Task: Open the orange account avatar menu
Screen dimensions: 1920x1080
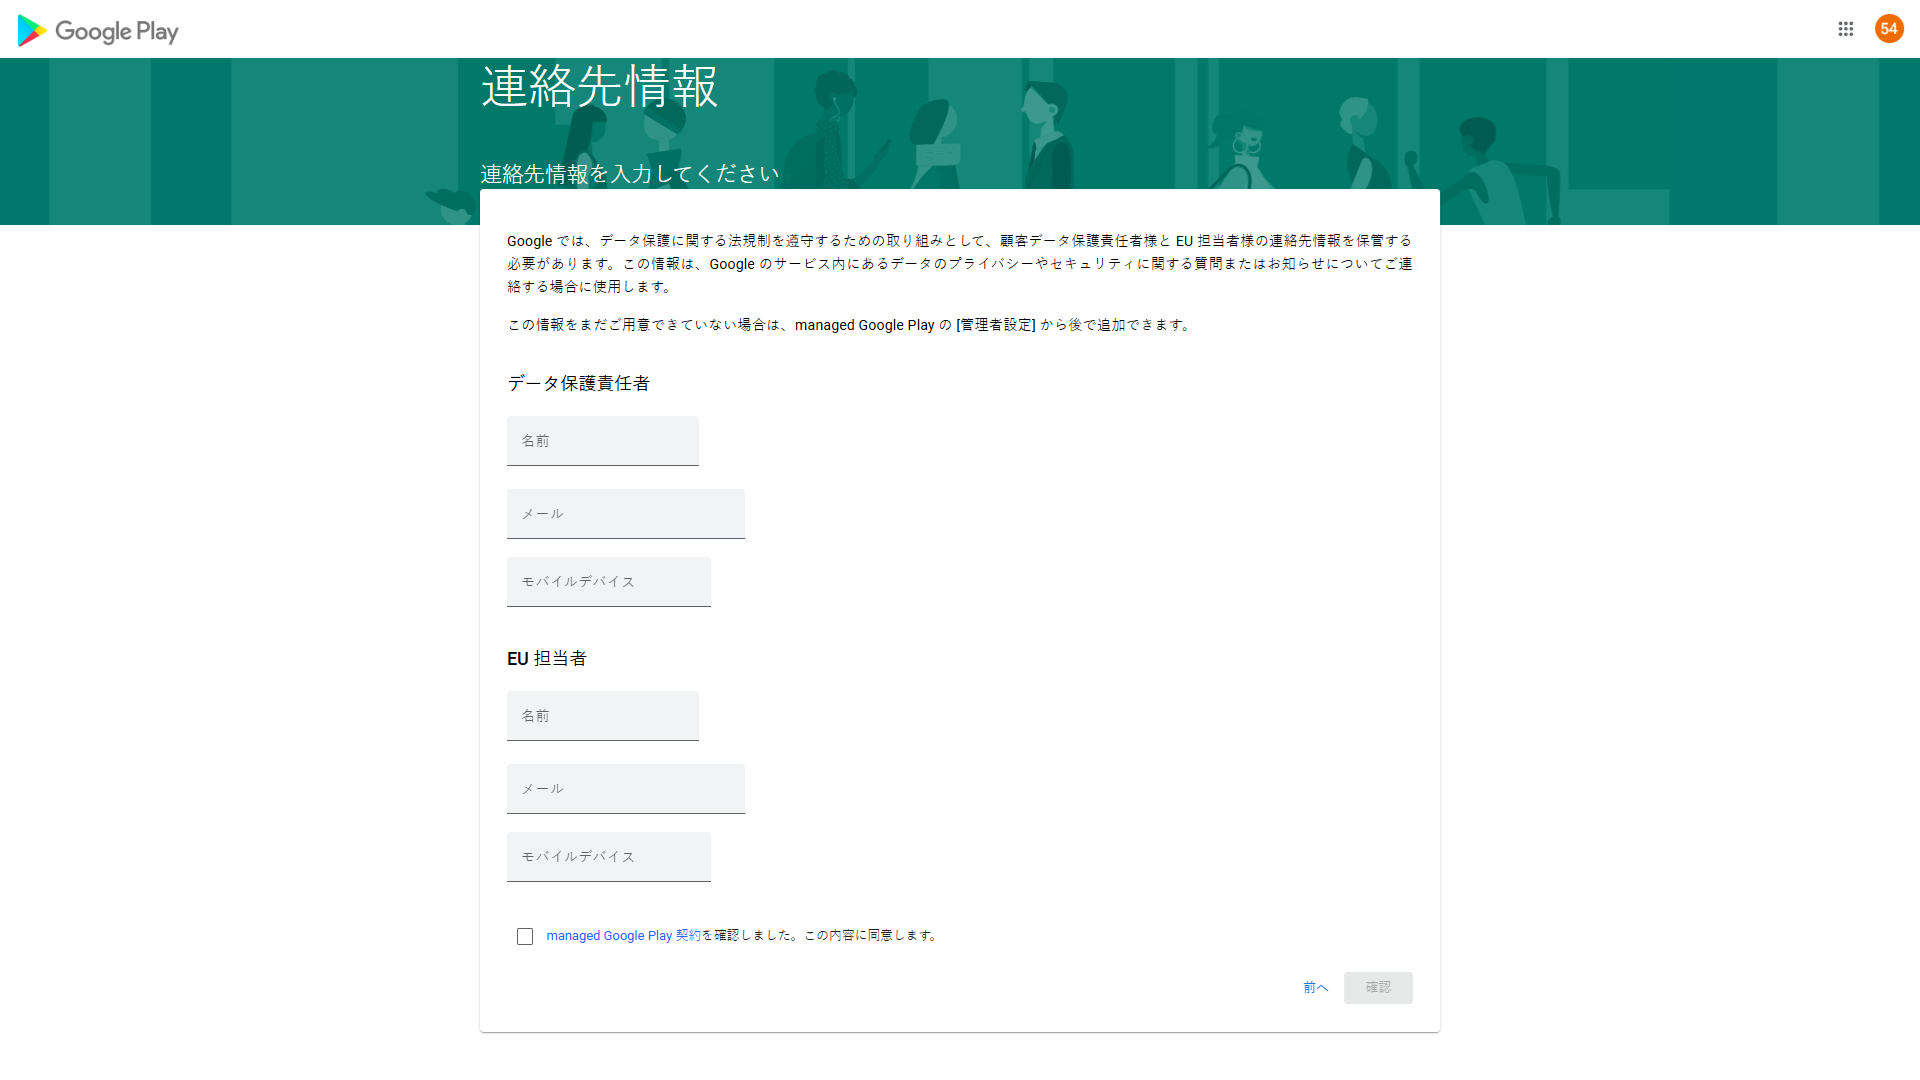Action: pos(1888,29)
